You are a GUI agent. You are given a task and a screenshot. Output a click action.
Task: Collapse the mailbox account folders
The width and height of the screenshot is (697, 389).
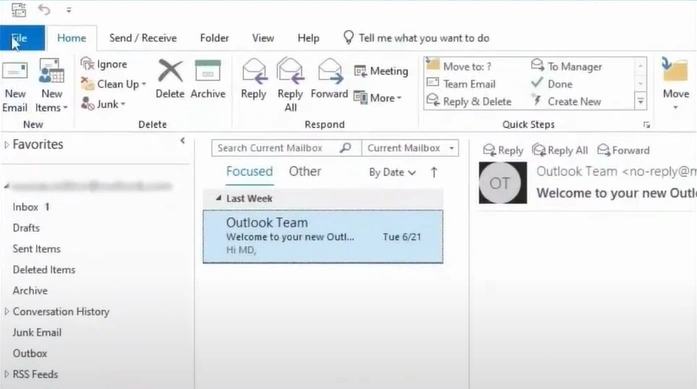(x=7, y=186)
